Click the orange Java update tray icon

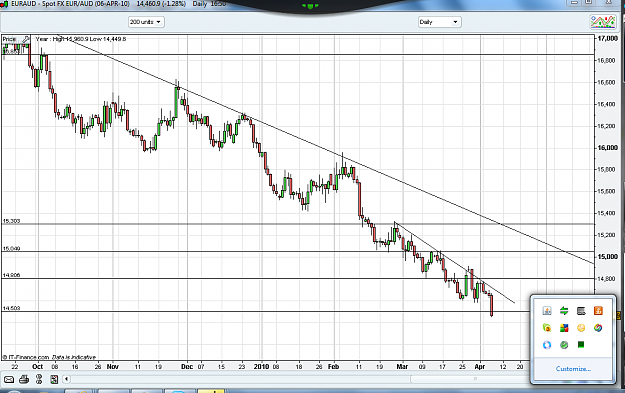pos(598,311)
